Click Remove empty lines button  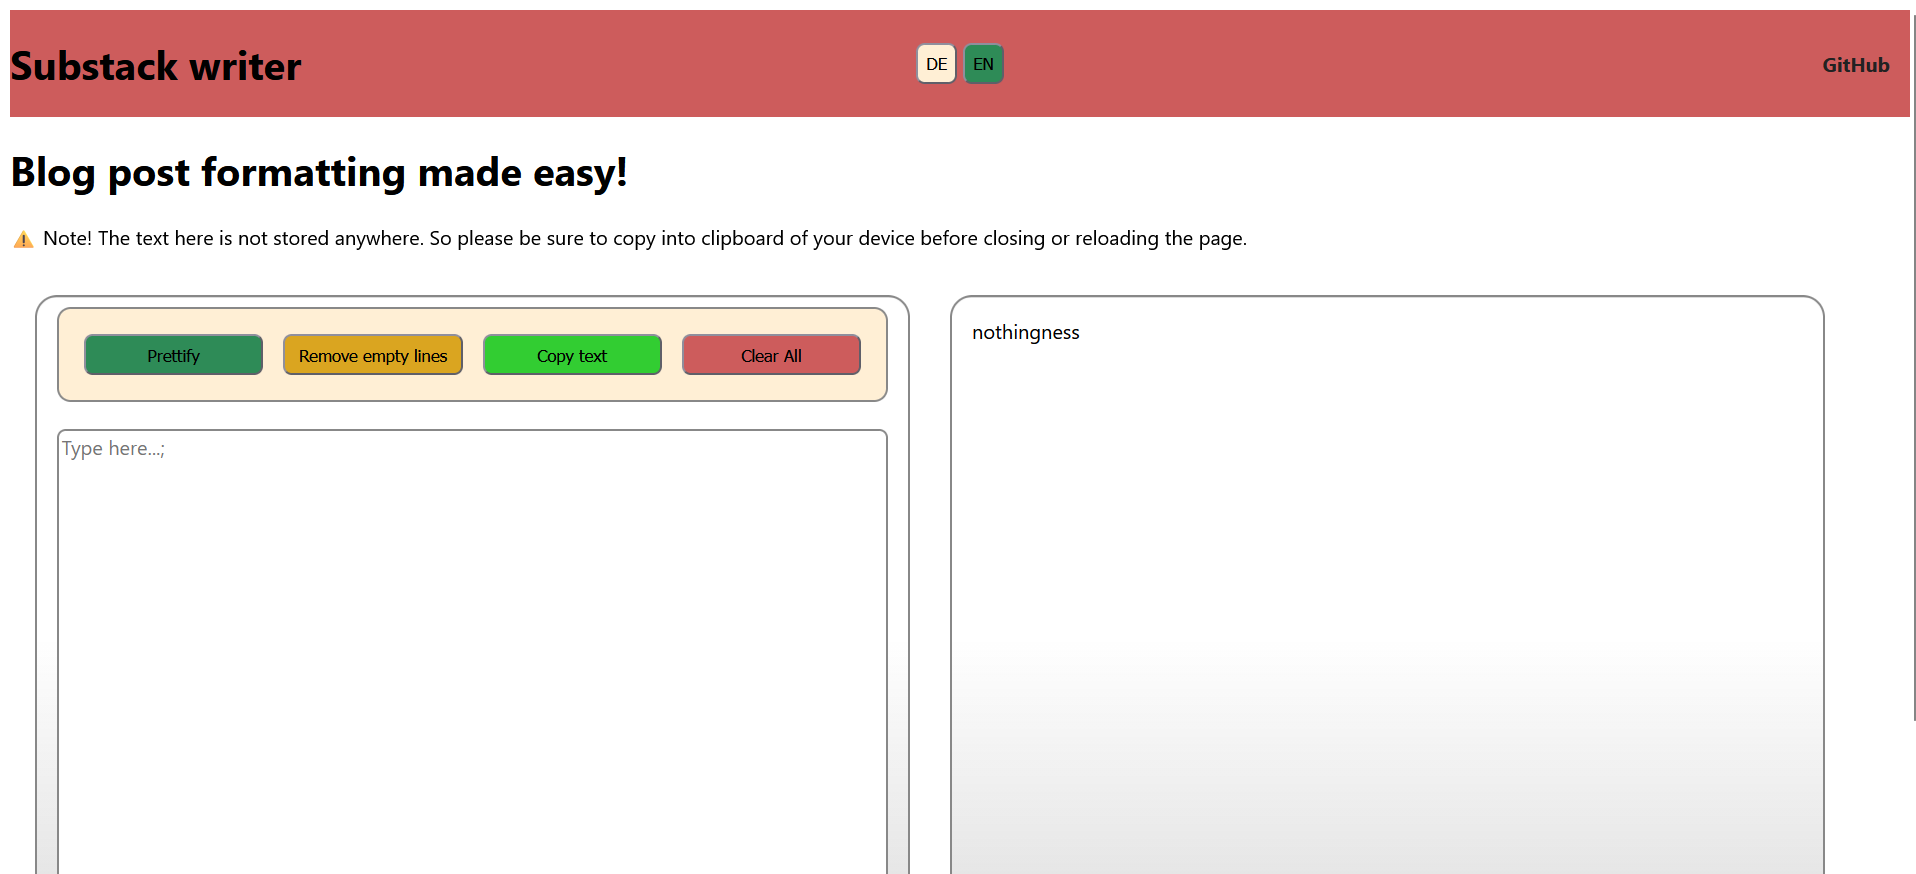click(x=373, y=355)
